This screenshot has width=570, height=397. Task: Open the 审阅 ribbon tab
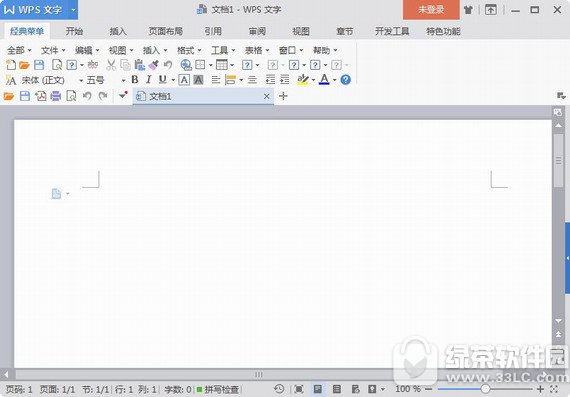click(257, 31)
